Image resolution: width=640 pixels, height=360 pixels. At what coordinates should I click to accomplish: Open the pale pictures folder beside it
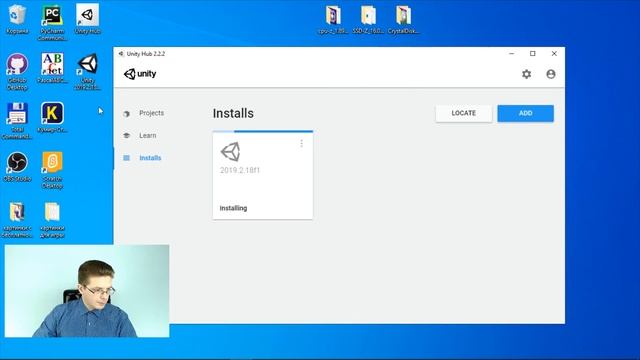52,220
